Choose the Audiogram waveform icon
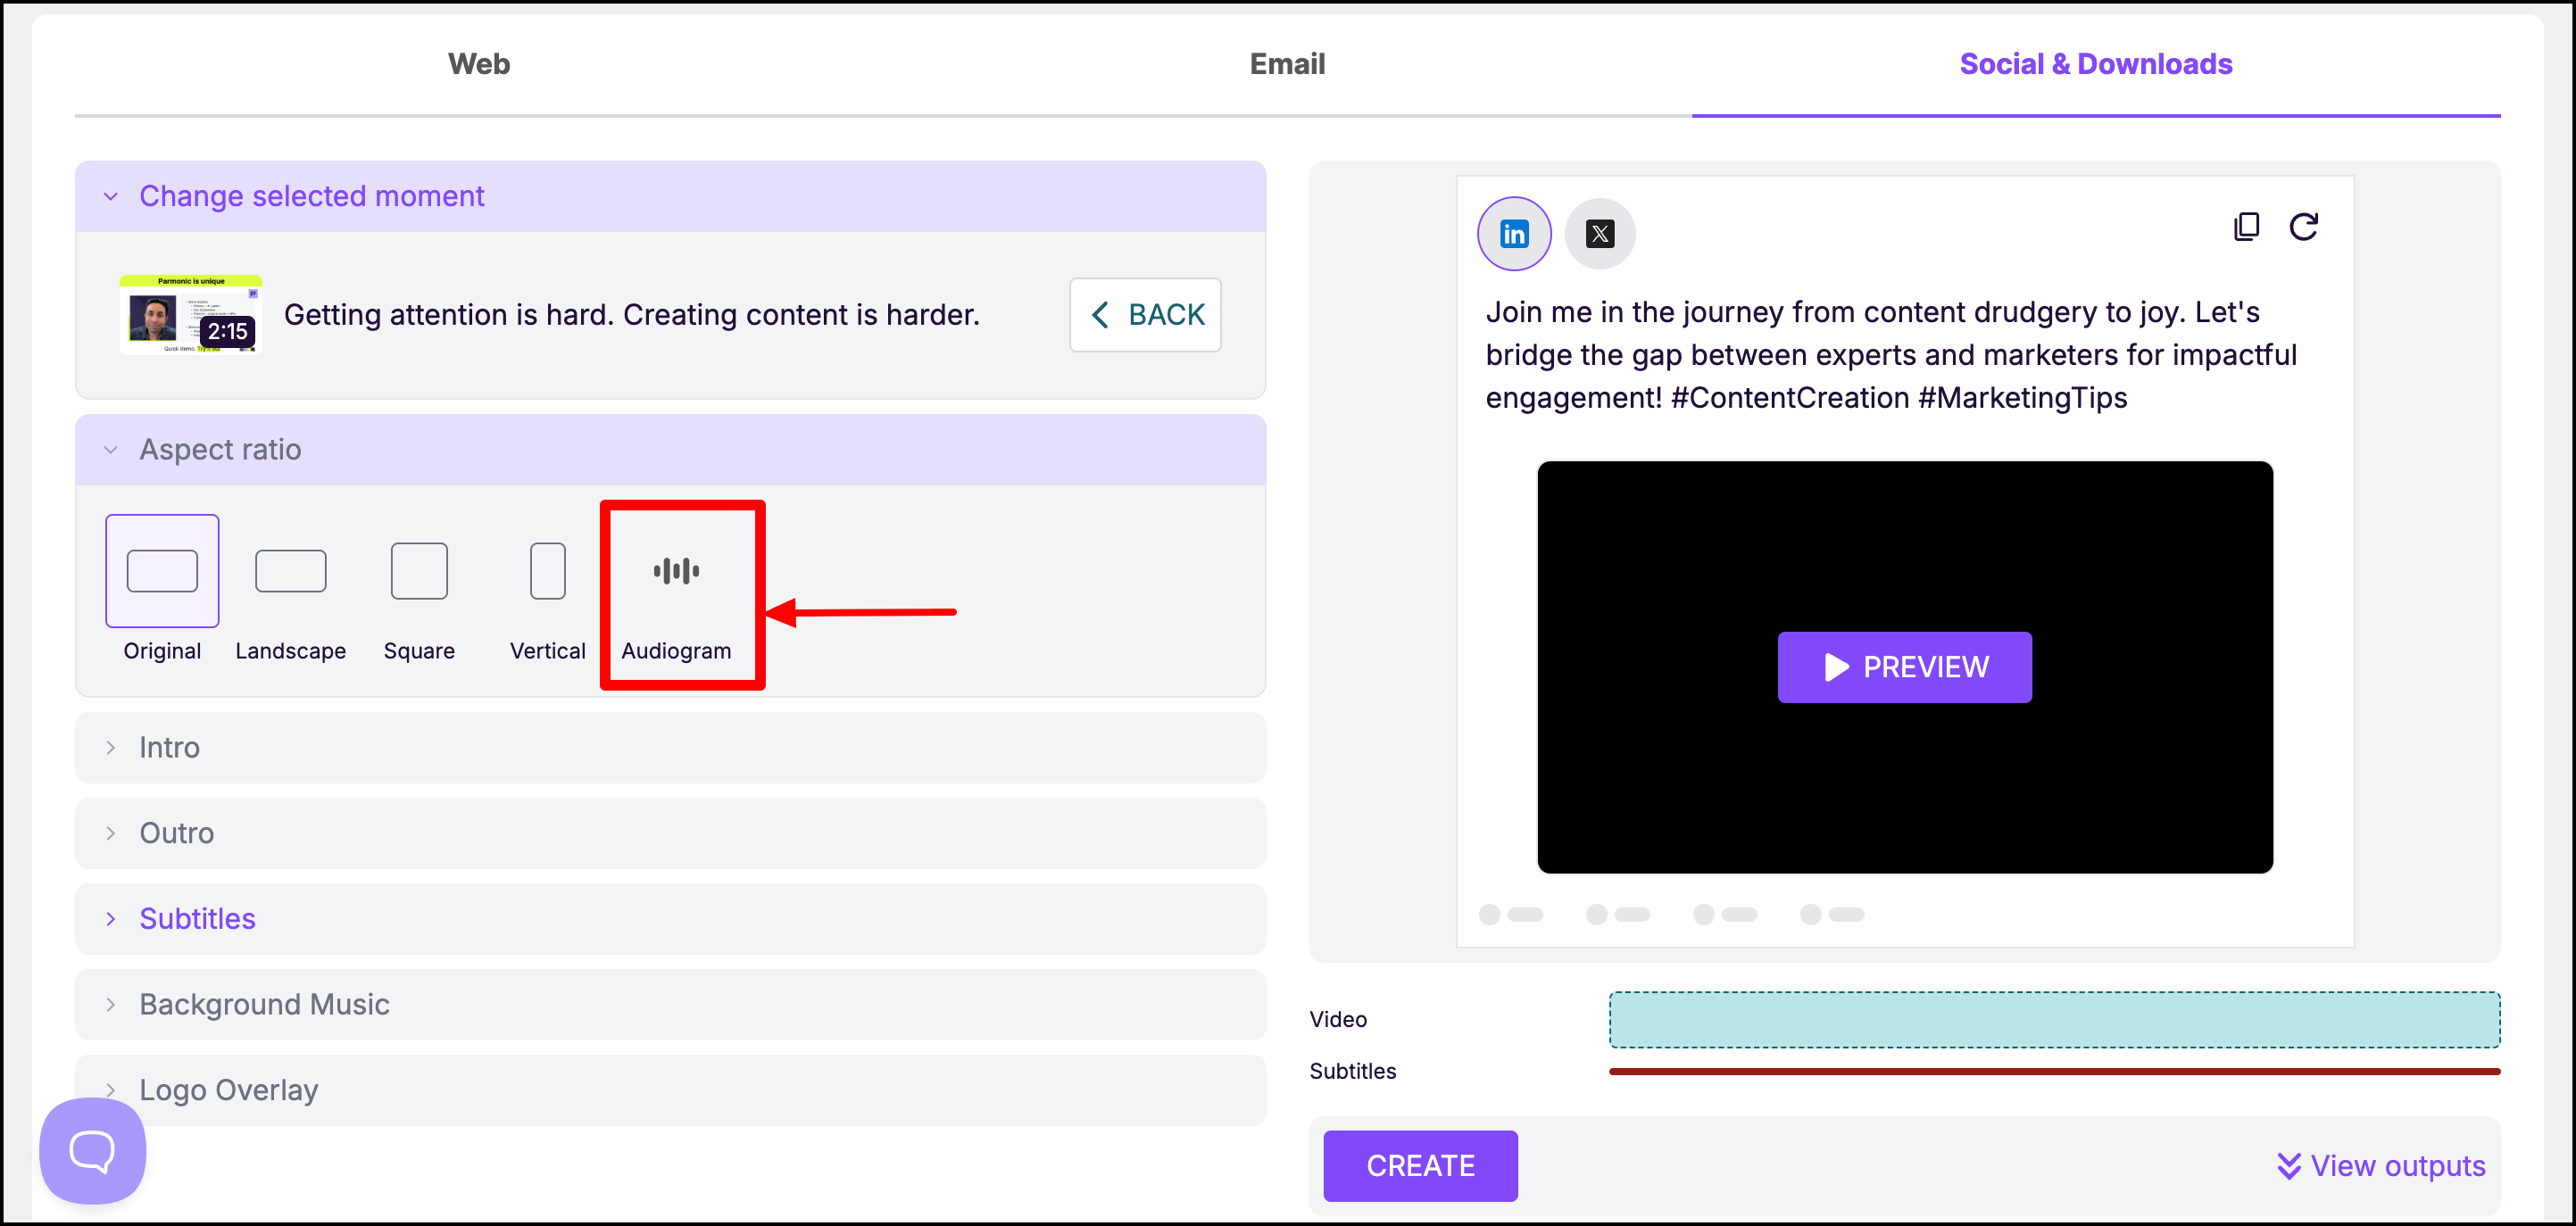Image resolution: width=2576 pixels, height=1226 pixels. point(676,571)
